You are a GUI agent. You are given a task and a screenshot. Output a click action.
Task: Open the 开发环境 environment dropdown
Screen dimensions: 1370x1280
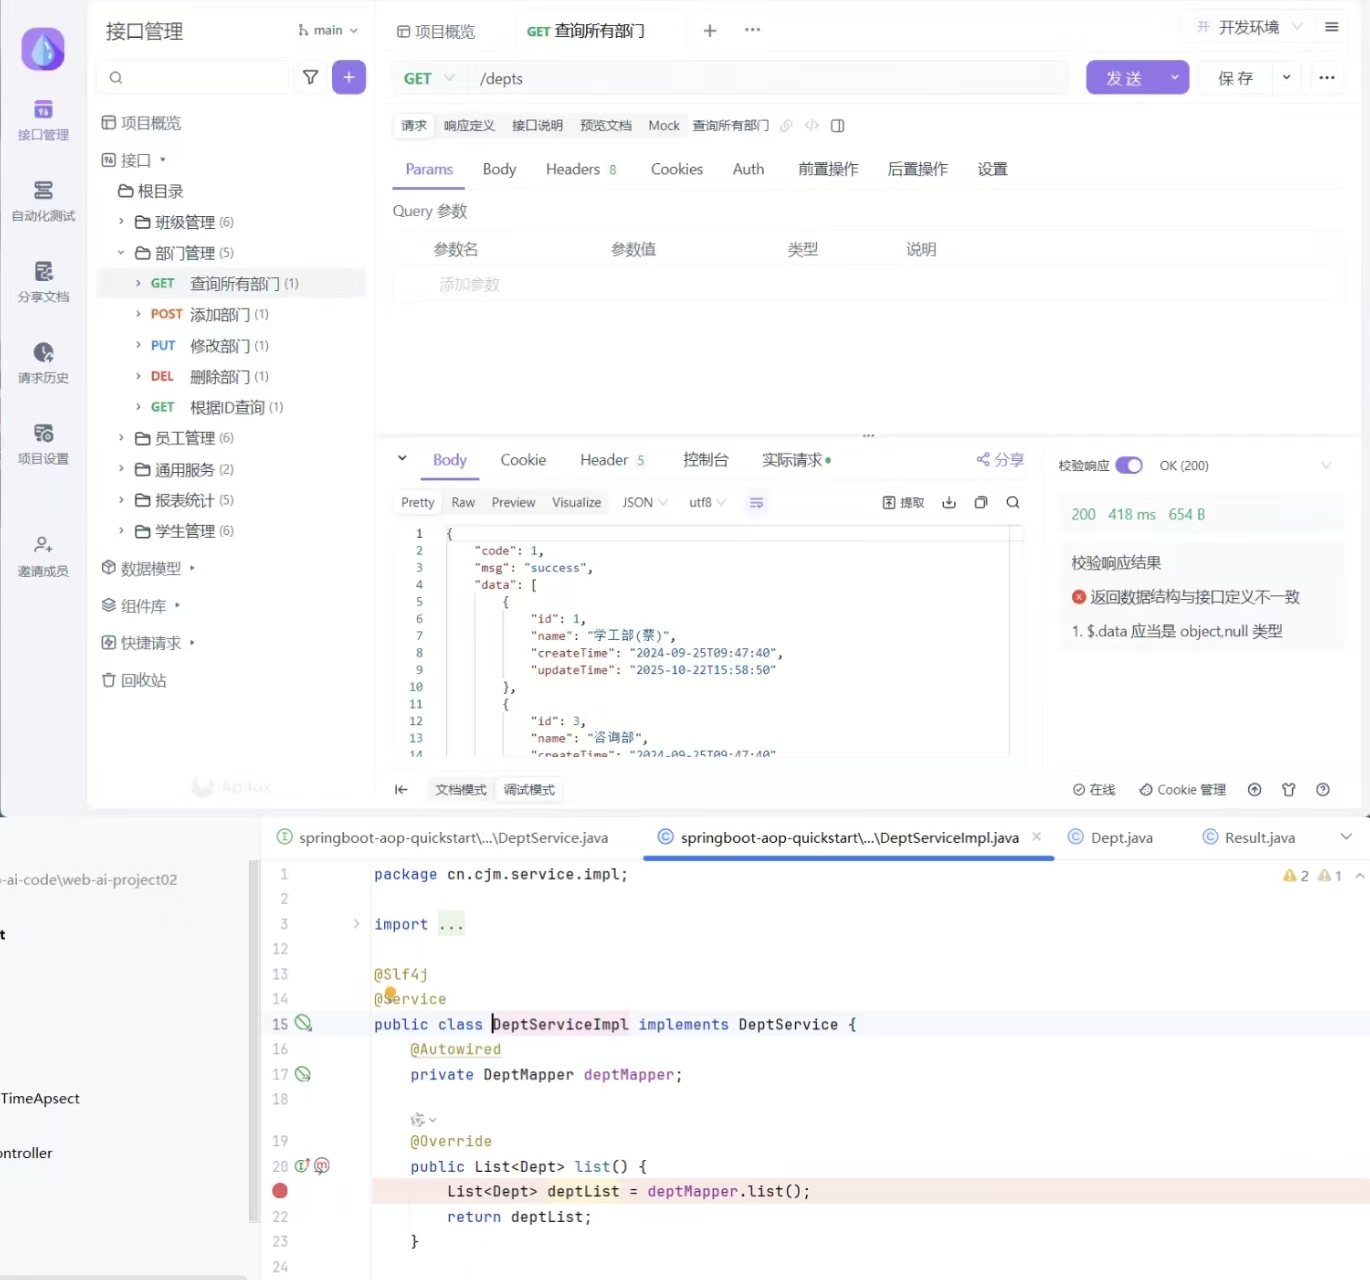pos(1250,27)
